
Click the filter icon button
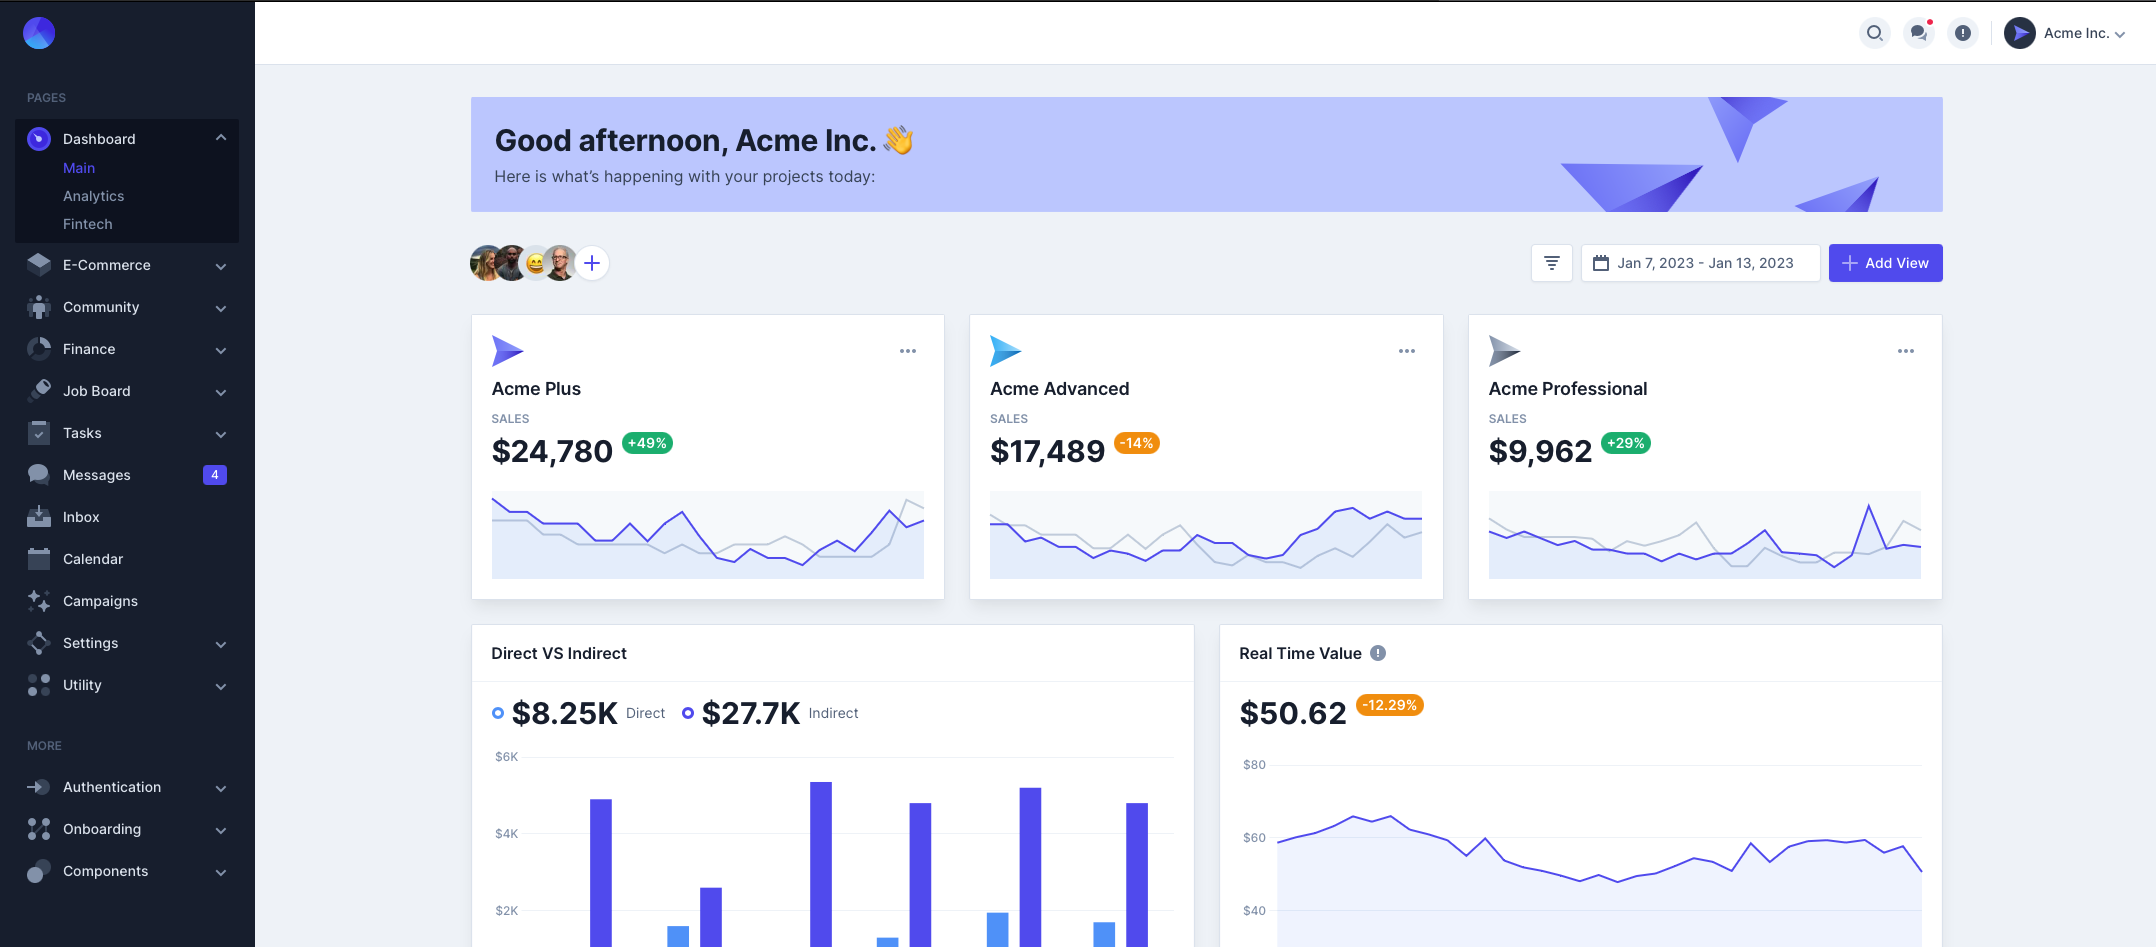point(1551,263)
